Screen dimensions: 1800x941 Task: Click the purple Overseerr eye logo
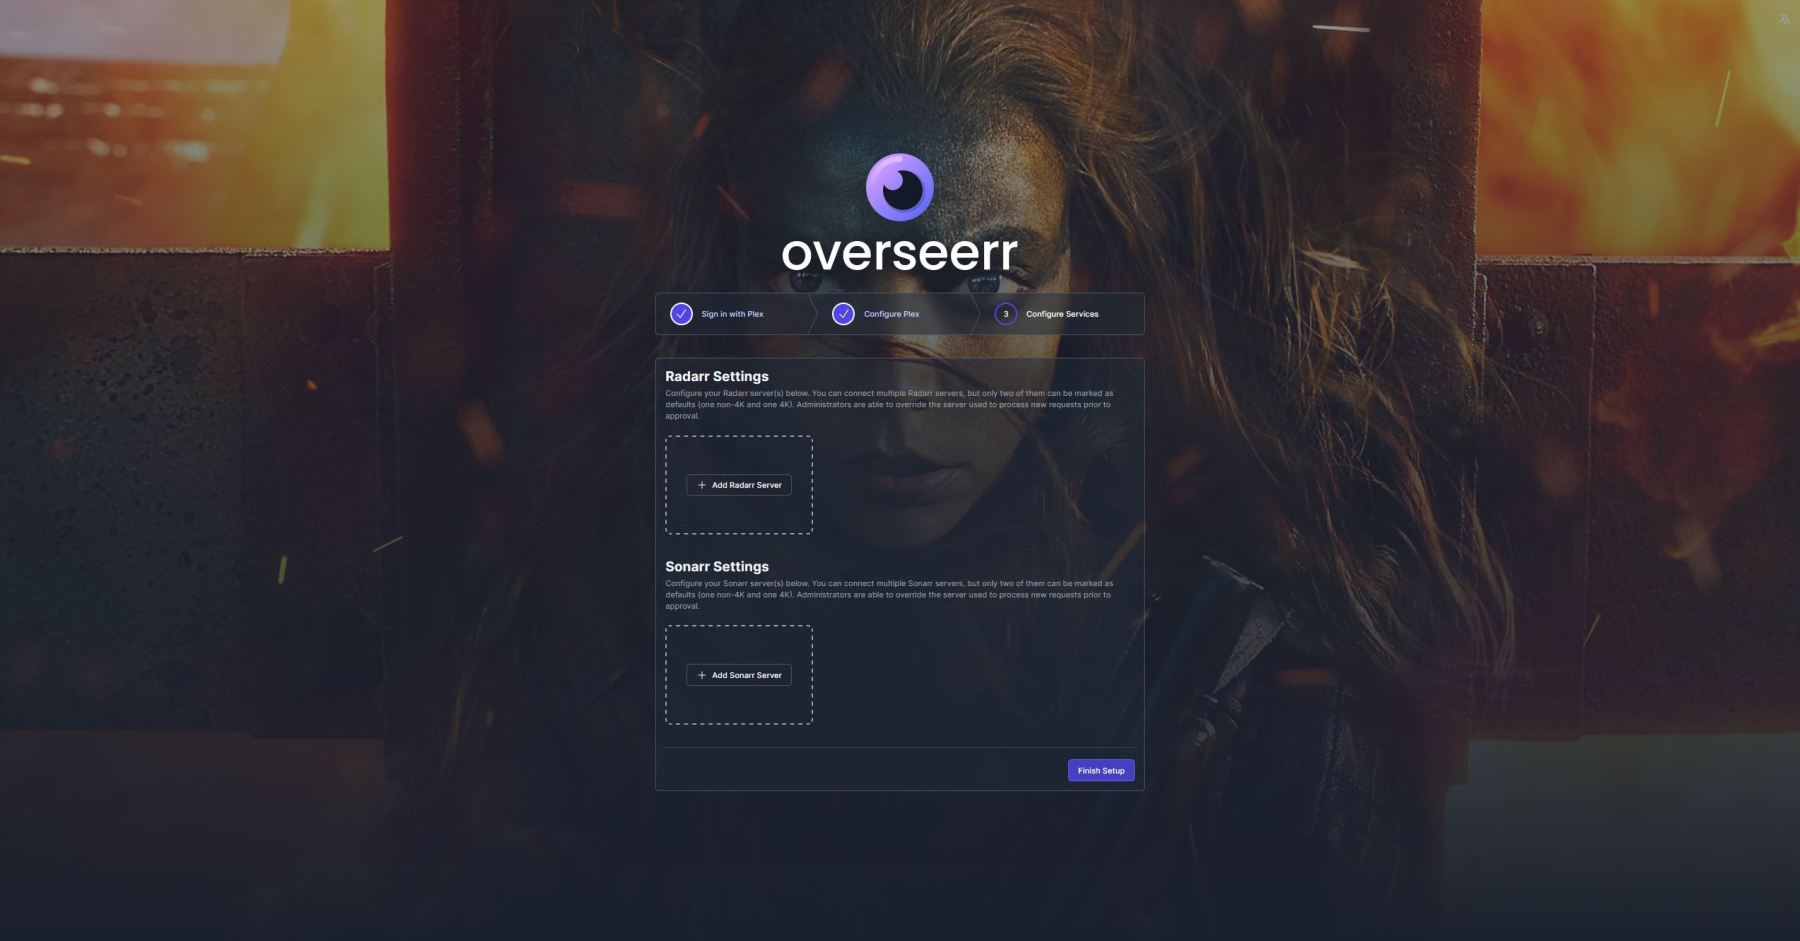click(899, 187)
